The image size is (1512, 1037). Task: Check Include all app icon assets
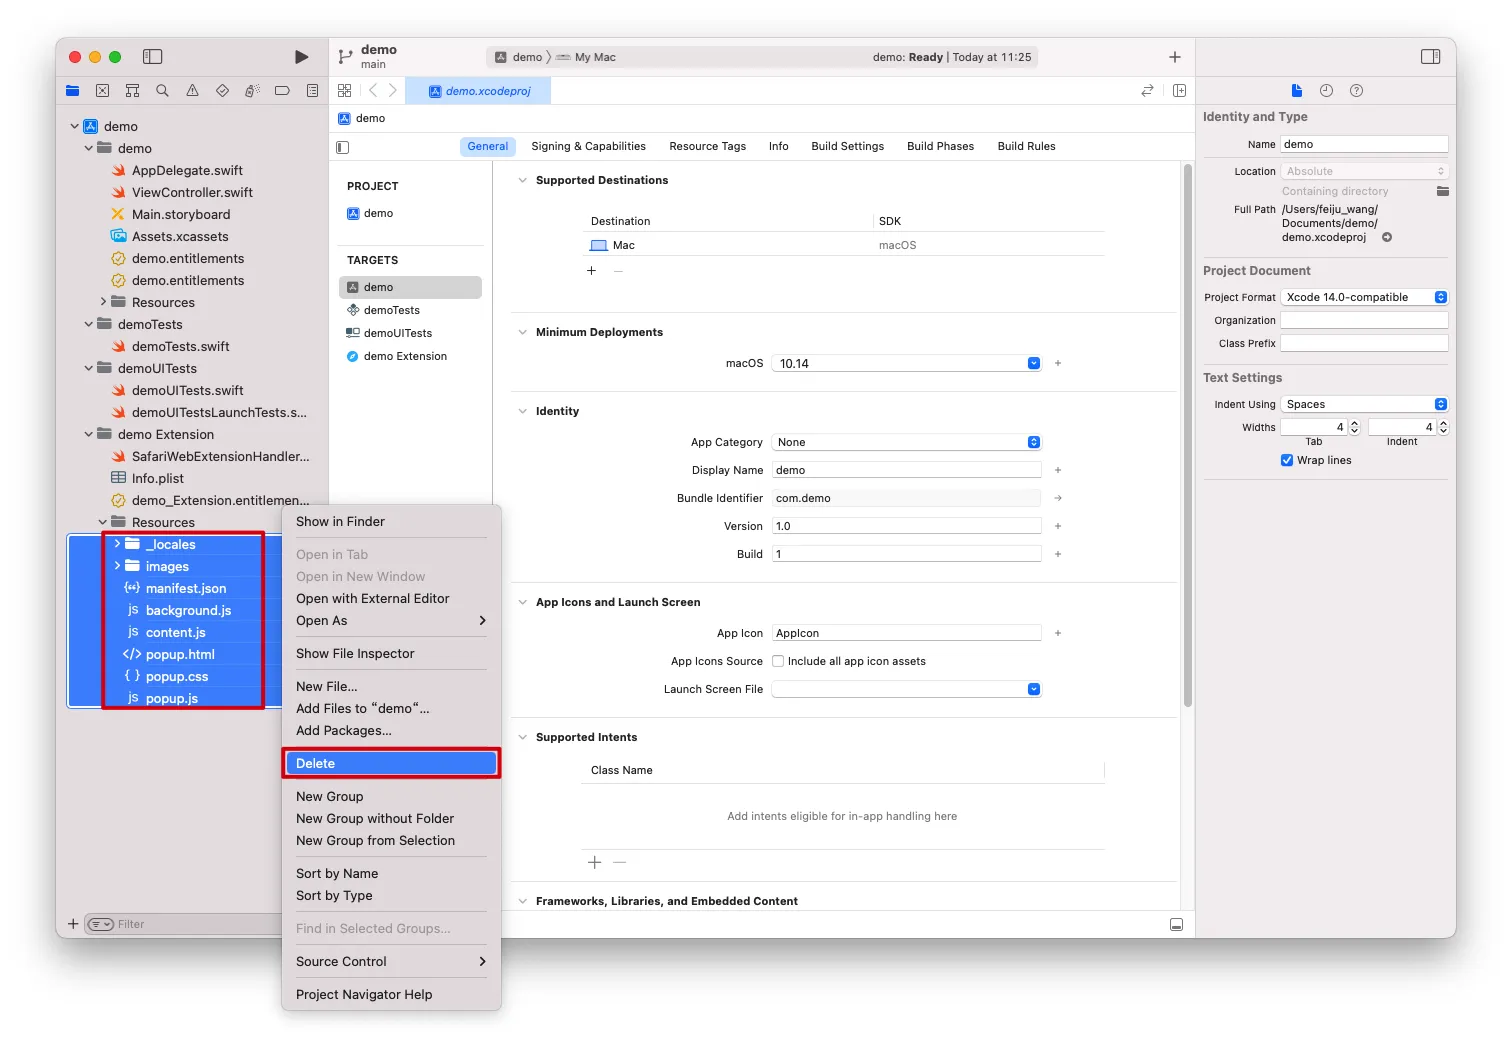[x=778, y=661]
